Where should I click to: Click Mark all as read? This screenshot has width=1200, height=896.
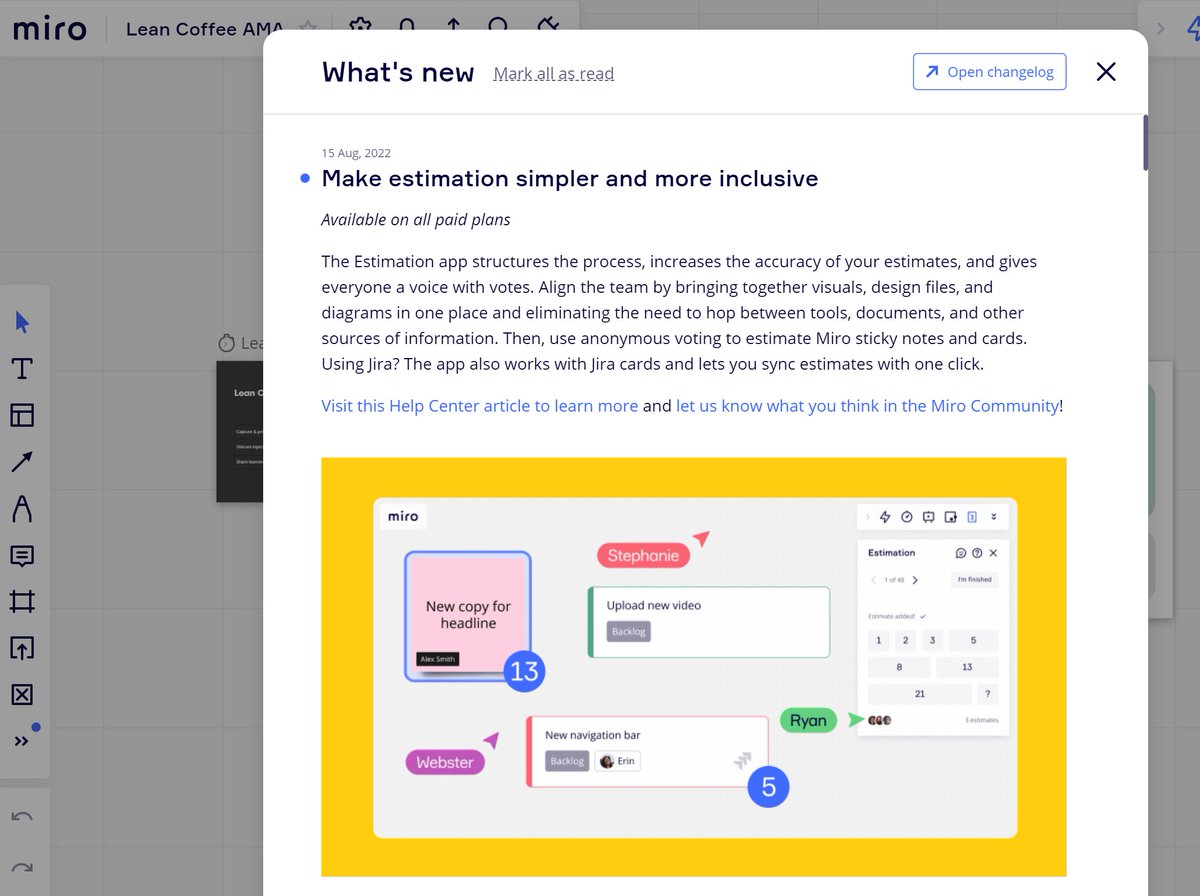pyautogui.click(x=554, y=73)
